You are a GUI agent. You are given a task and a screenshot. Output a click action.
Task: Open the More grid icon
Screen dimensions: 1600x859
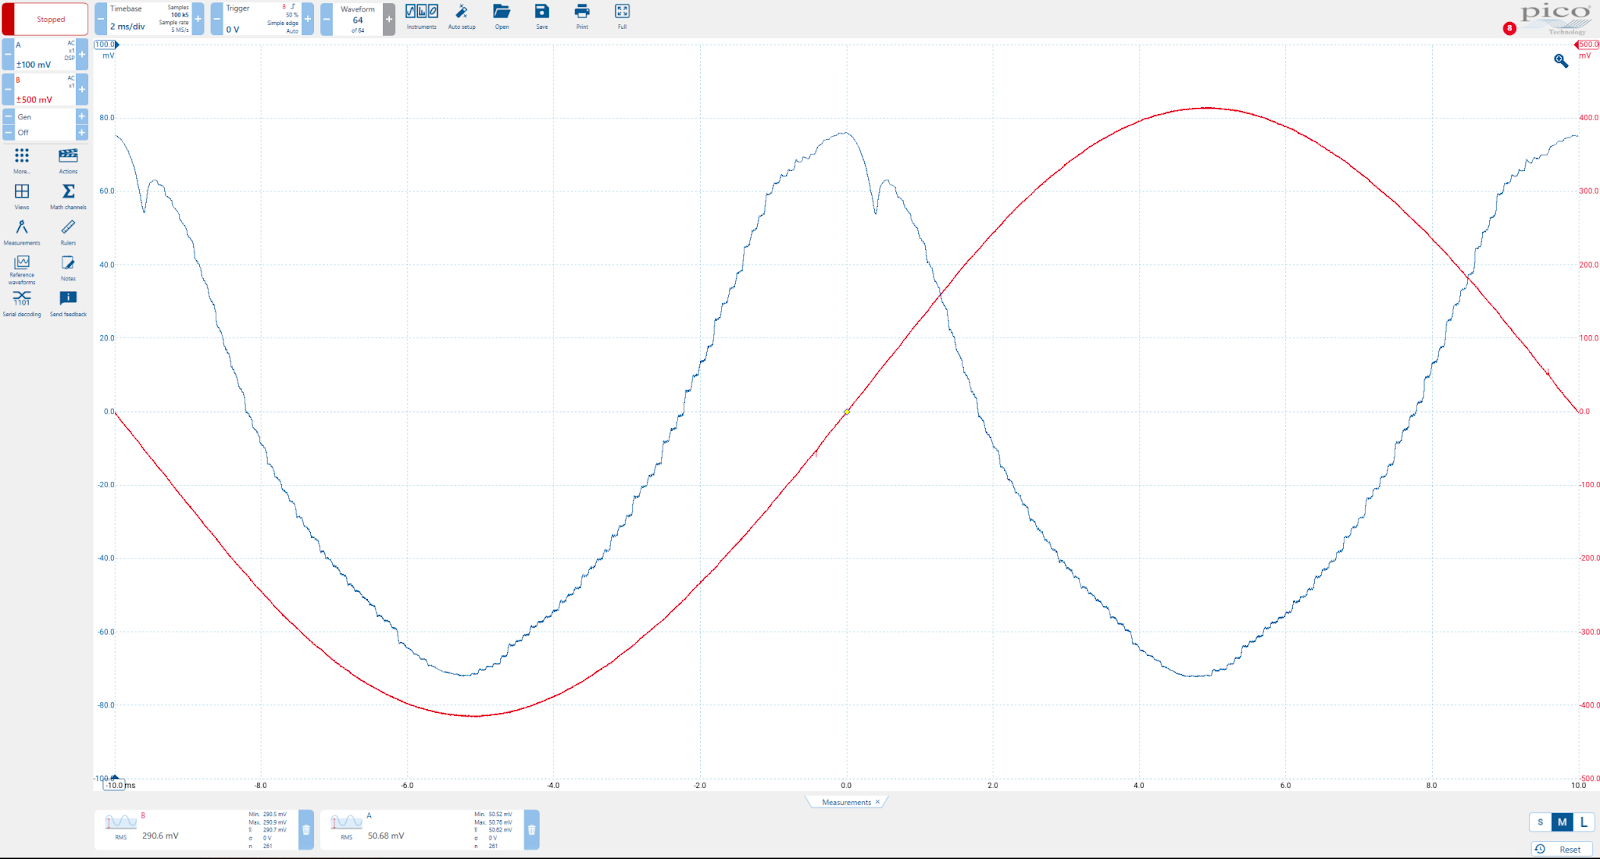tap(22, 159)
